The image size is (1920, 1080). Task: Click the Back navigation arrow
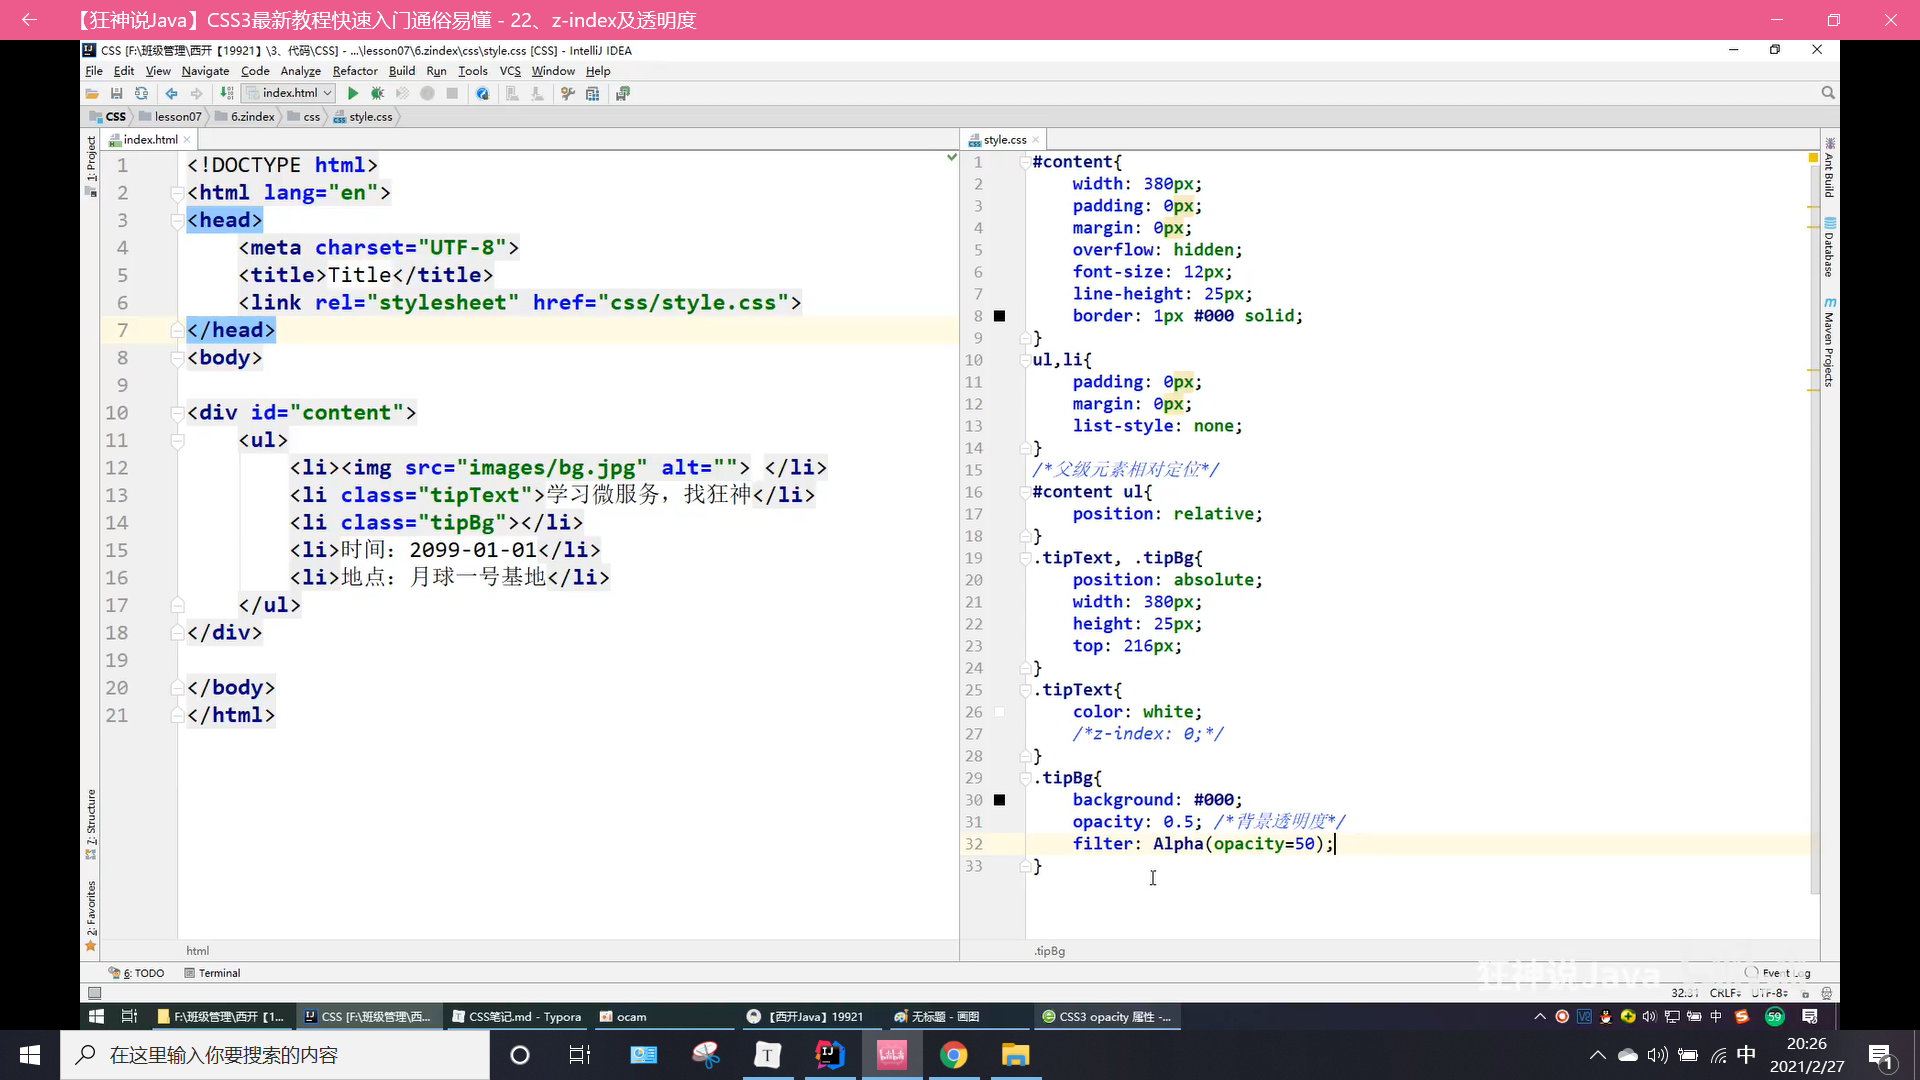(x=171, y=93)
